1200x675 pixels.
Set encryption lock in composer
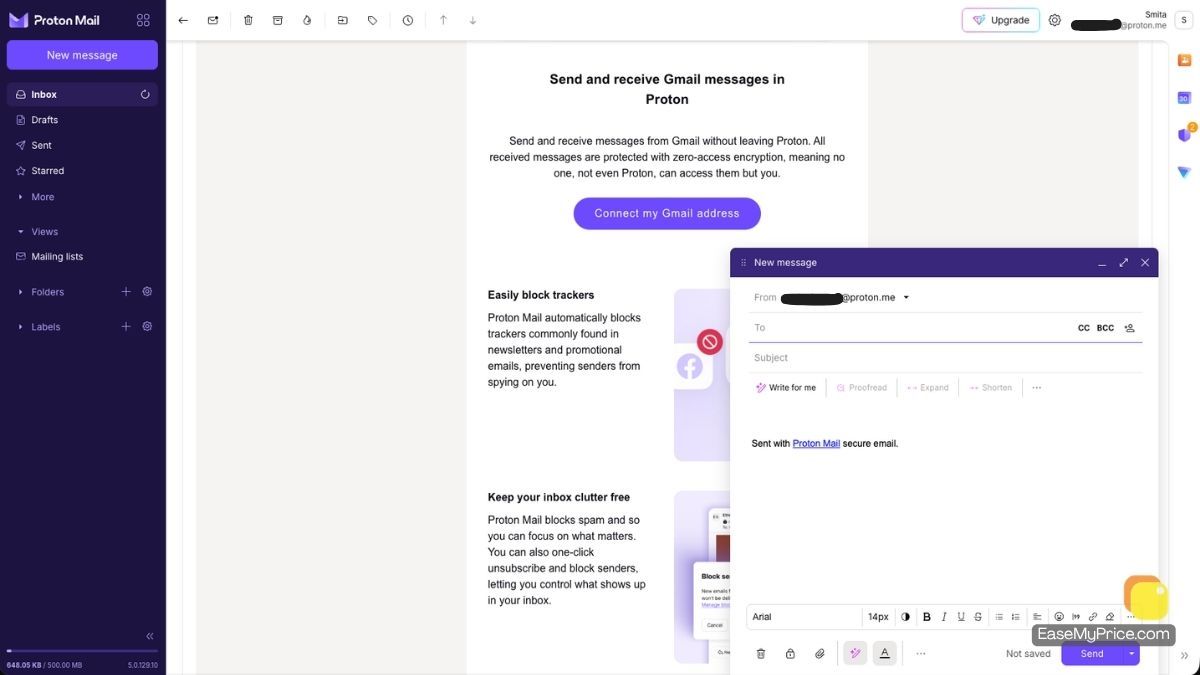coord(790,654)
